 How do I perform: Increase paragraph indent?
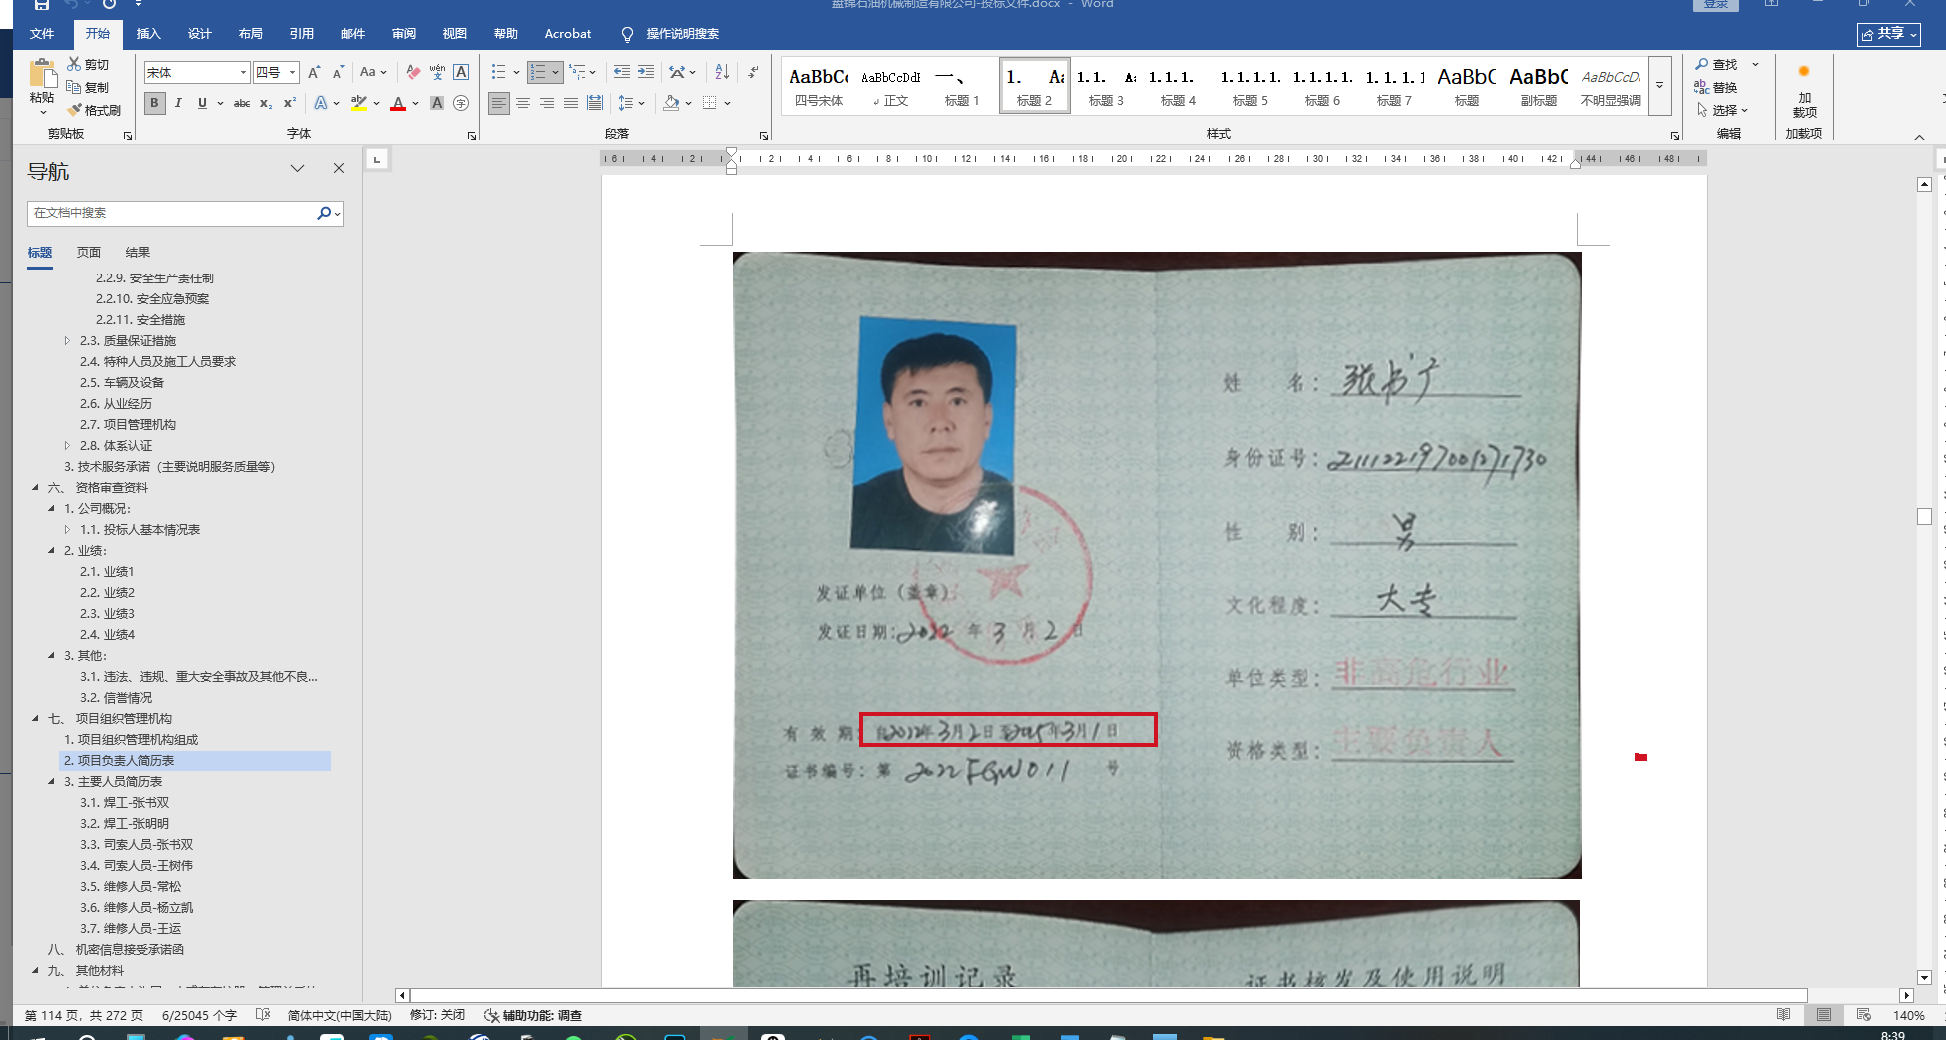[646, 72]
